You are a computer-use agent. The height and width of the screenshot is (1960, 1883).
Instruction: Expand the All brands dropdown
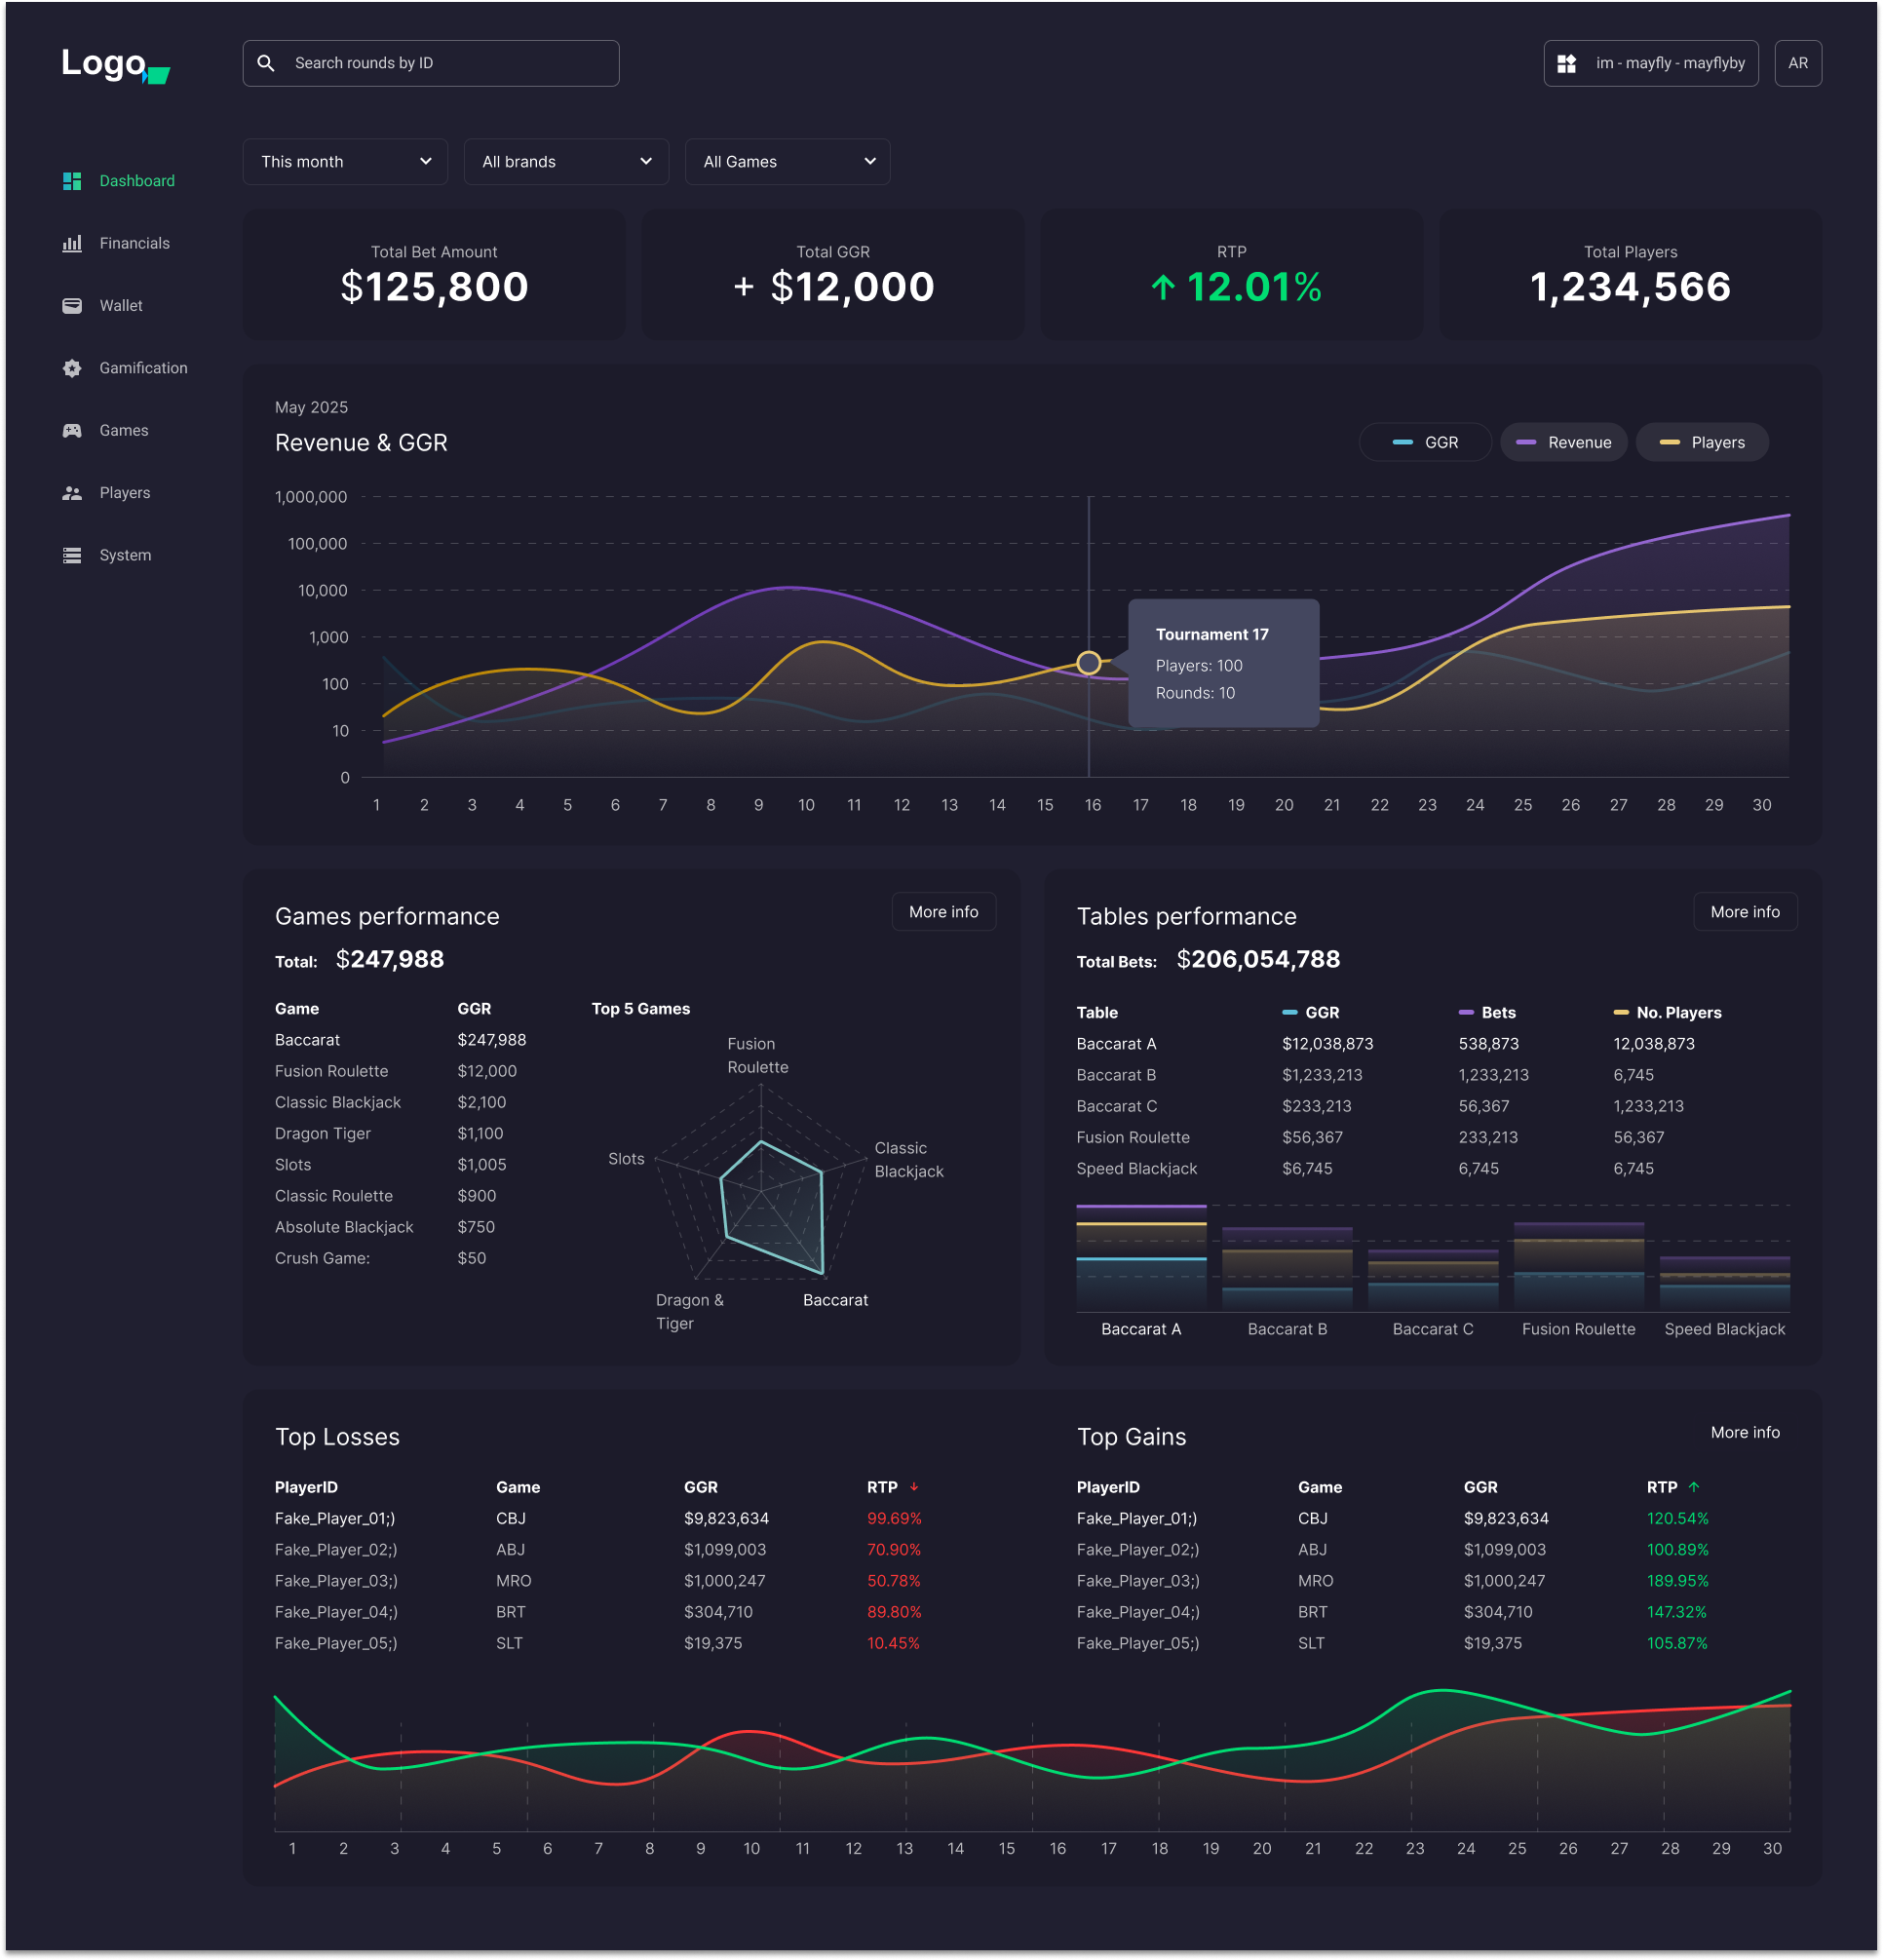pyautogui.click(x=566, y=161)
